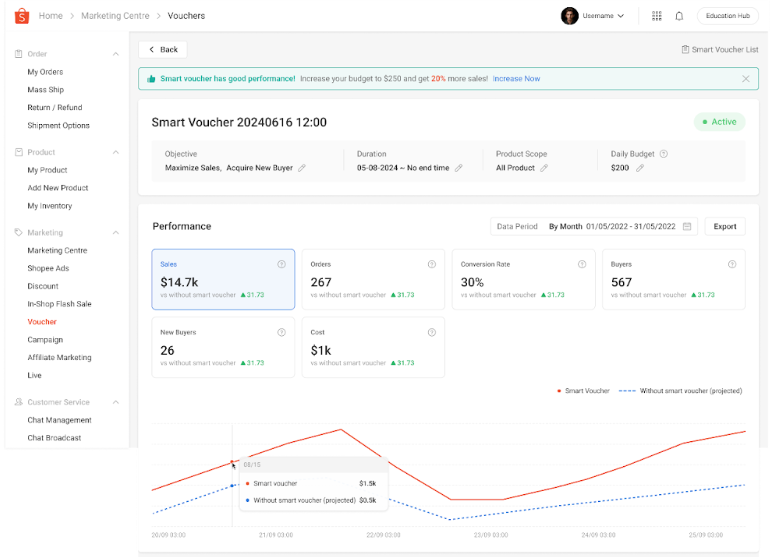Open My Orders in sidebar
The width and height of the screenshot is (774, 557).
tap(45, 72)
